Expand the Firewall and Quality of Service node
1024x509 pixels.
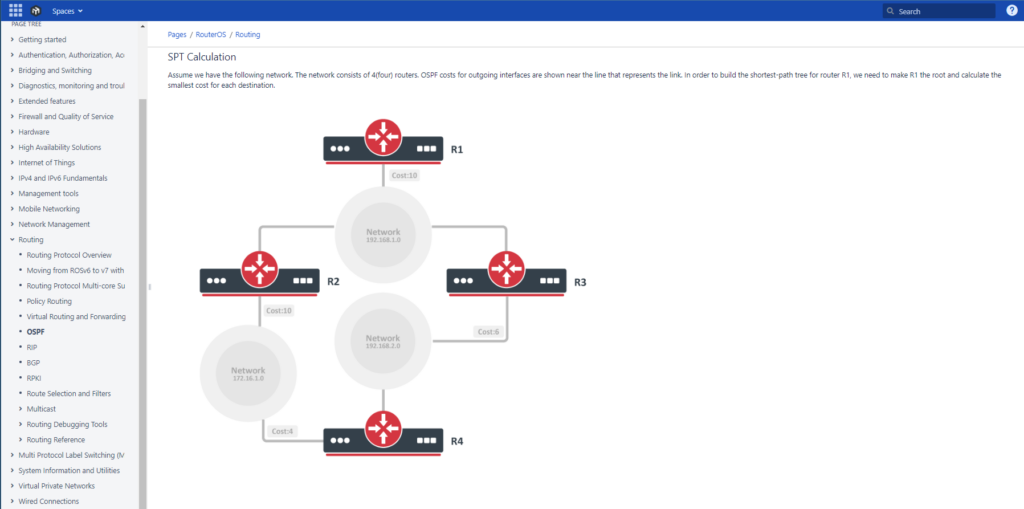(12, 117)
